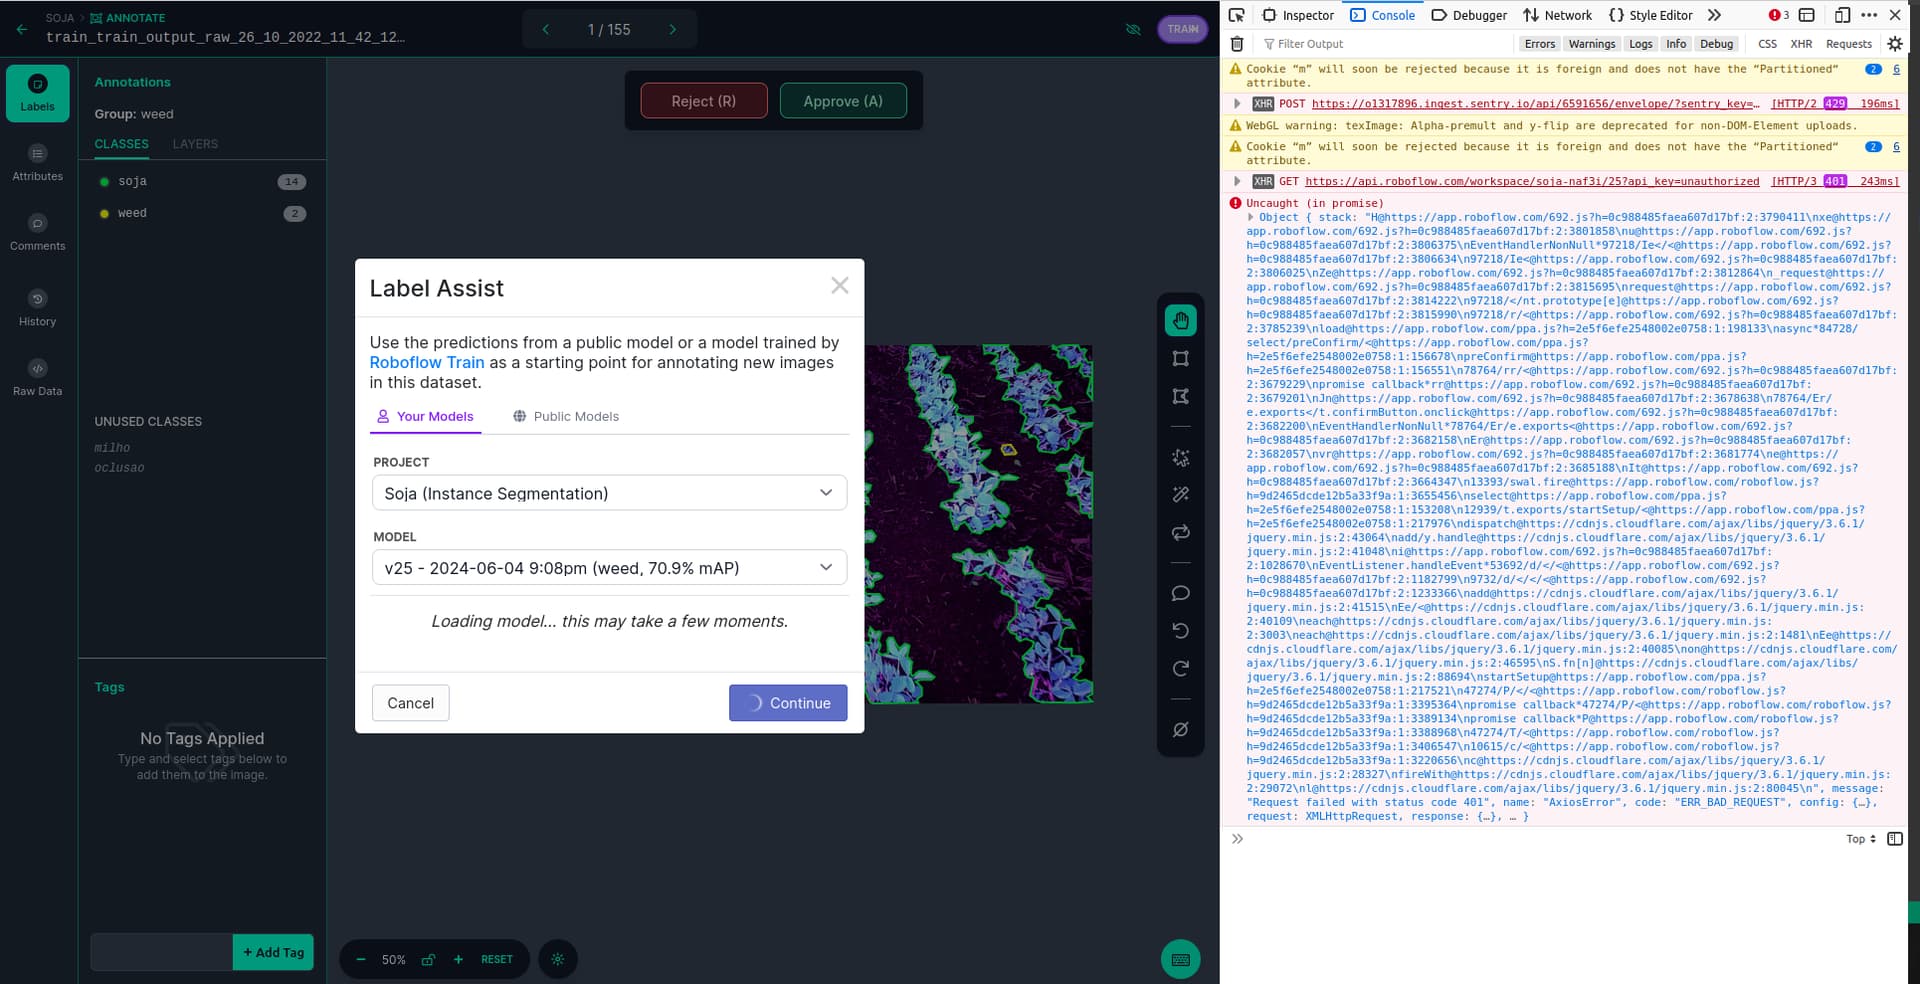1920x984 pixels.
Task: Click the mark null icon
Action: click(1181, 730)
